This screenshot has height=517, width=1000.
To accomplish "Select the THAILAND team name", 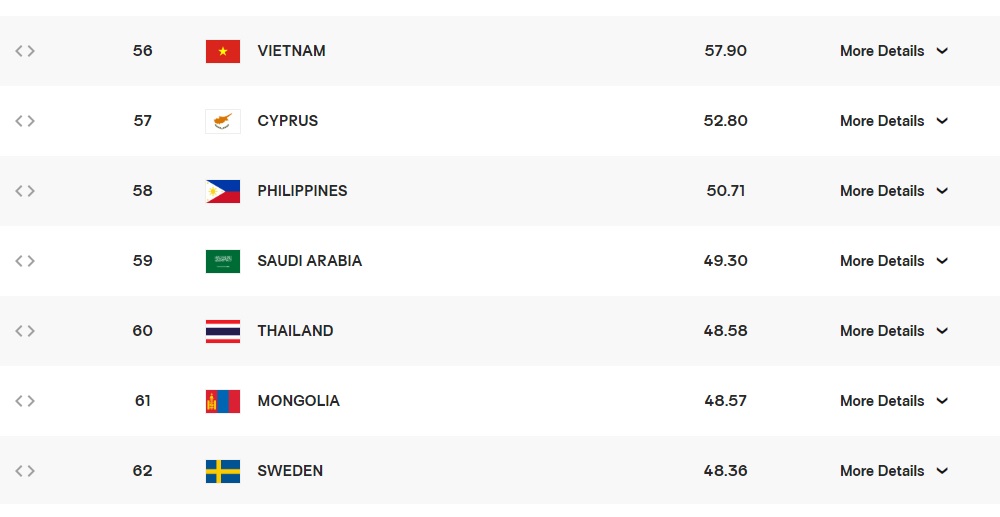I will pyautogui.click(x=295, y=331).
